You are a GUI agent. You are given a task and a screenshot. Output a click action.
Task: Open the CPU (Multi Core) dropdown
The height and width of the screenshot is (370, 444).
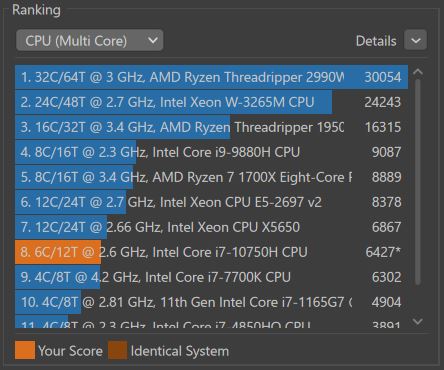90,41
